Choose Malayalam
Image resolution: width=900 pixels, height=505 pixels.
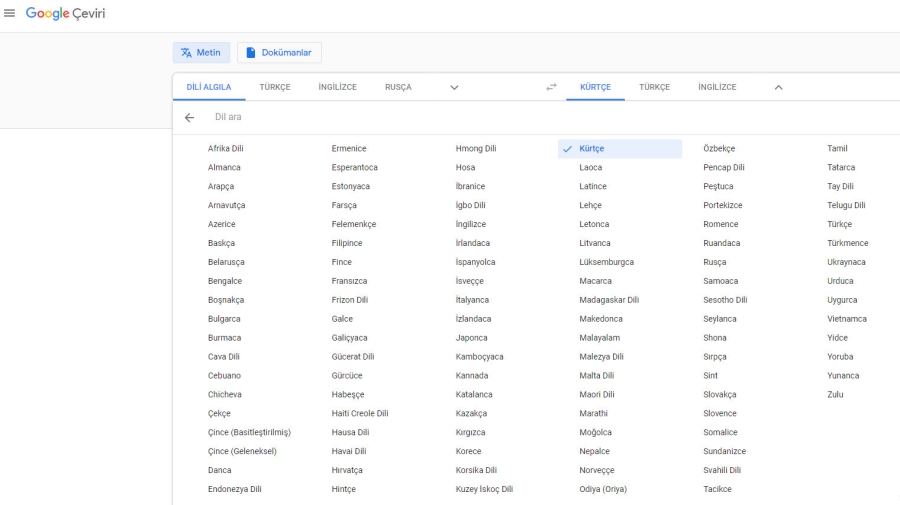coord(600,338)
